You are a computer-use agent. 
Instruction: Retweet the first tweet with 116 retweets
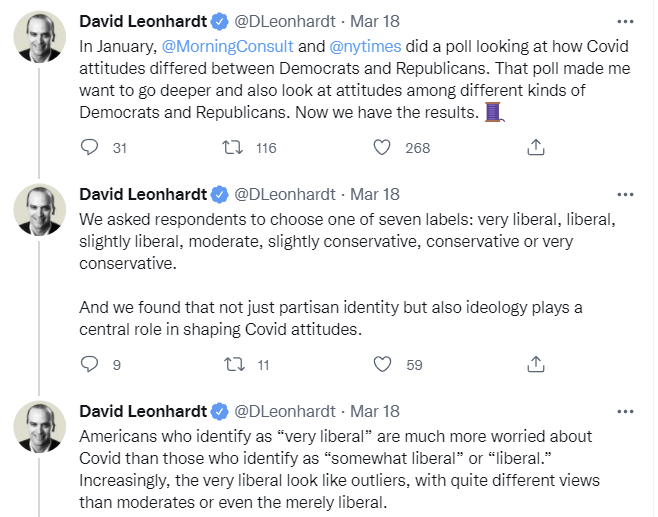[x=233, y=147]
